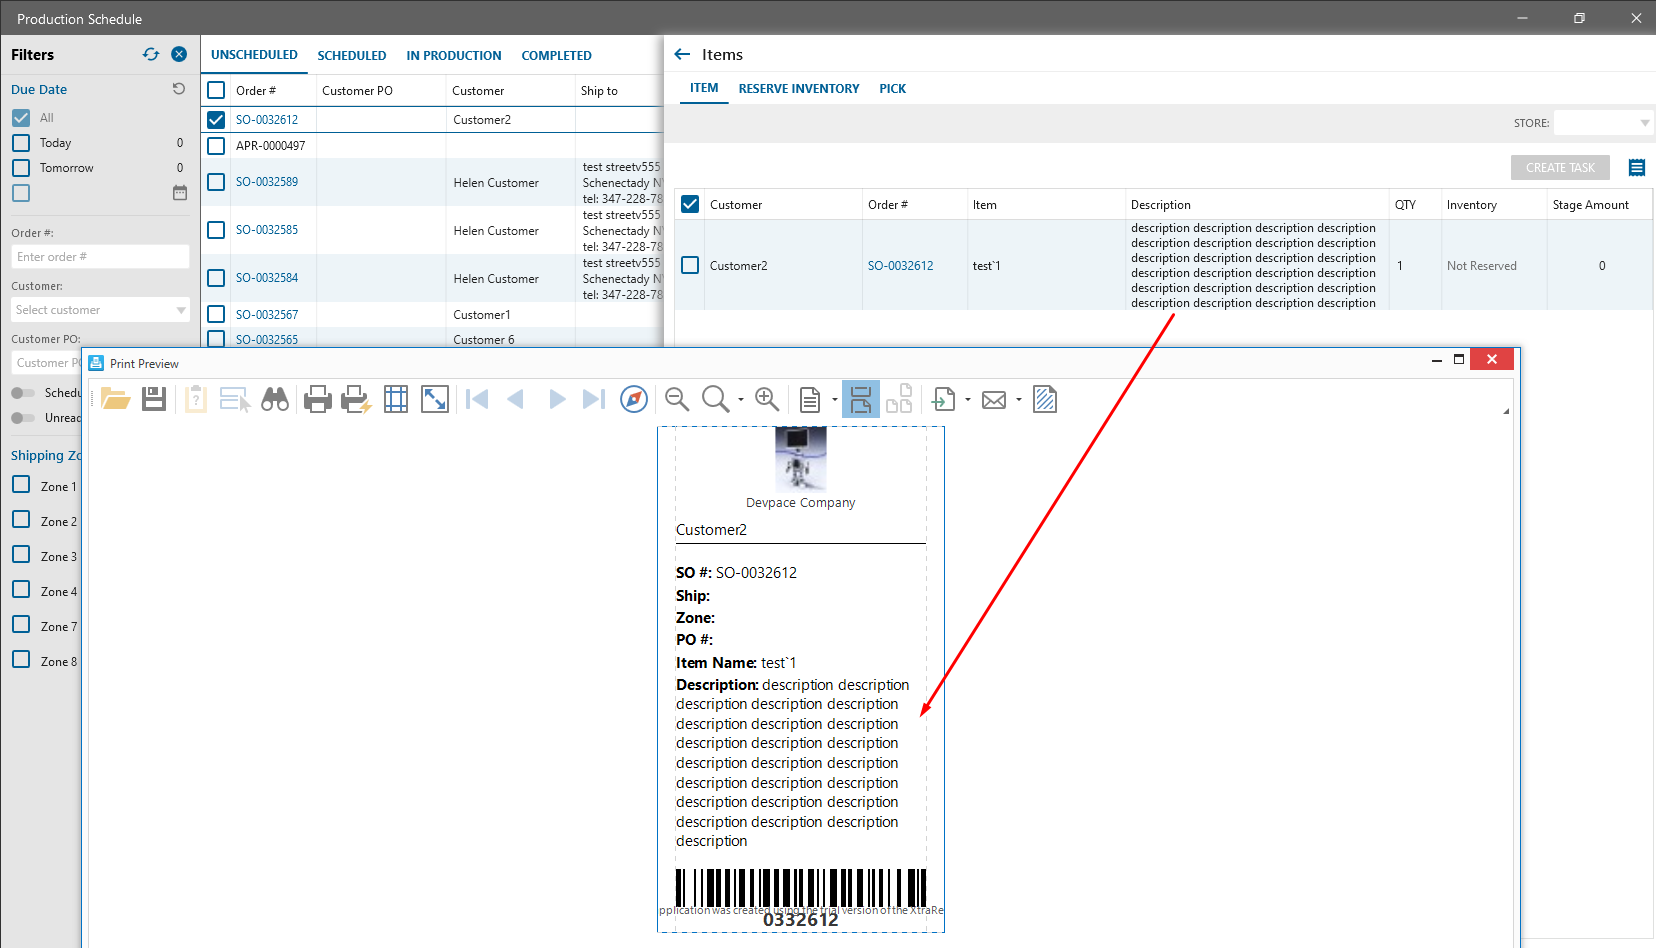Click the plain magnifier zoom icon
Viewport: 1656px width, 948px height.
click(x=715, y=400)
